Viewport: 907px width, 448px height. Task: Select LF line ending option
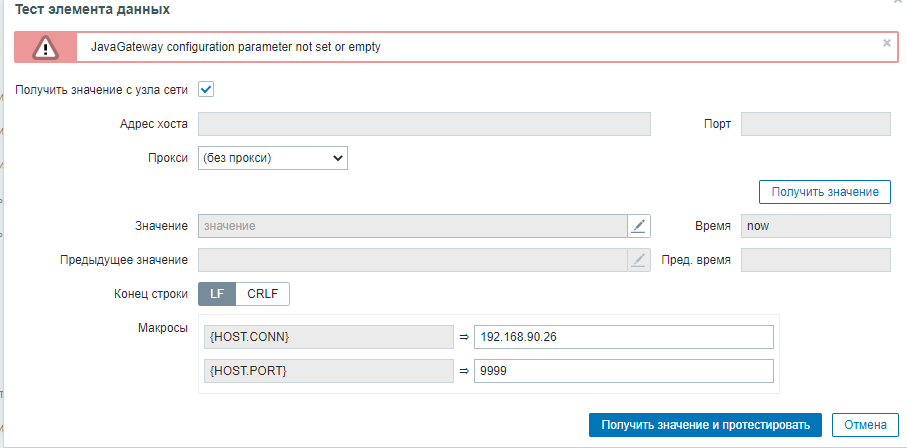(x=217, y=294)
